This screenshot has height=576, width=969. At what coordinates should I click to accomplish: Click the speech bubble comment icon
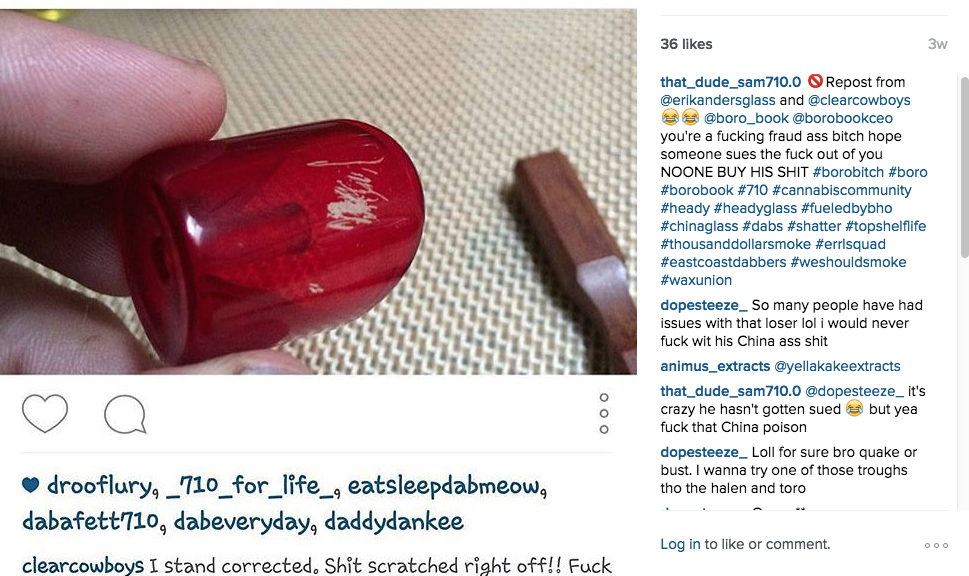point(125,414)
